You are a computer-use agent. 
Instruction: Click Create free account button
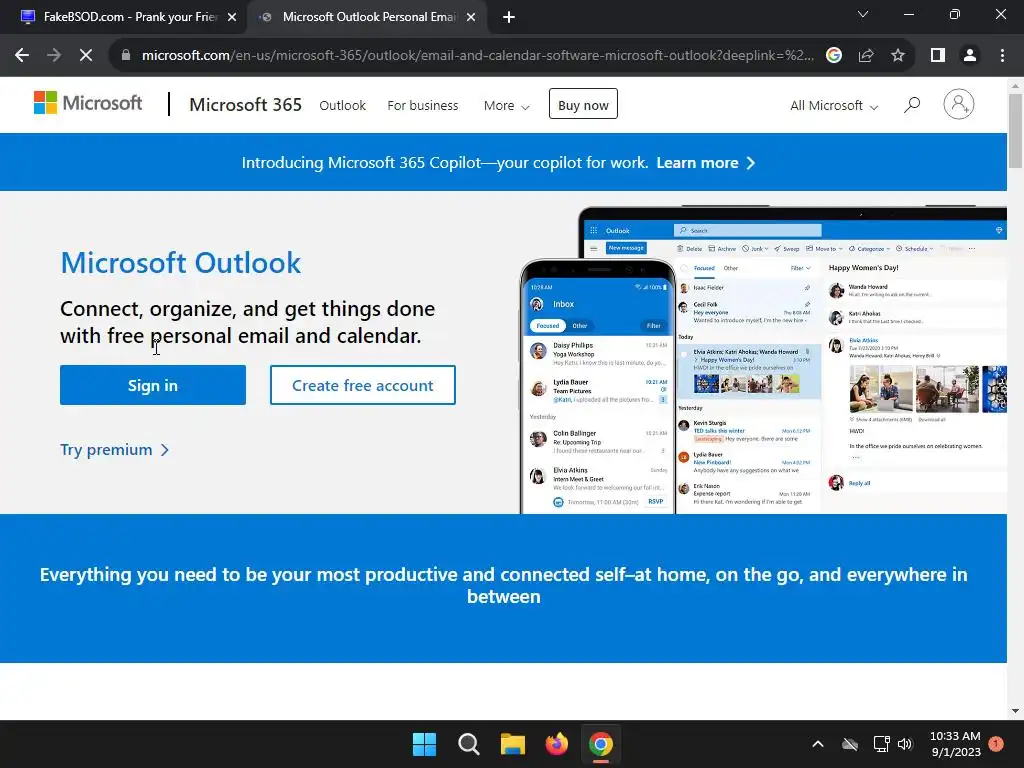362,385
